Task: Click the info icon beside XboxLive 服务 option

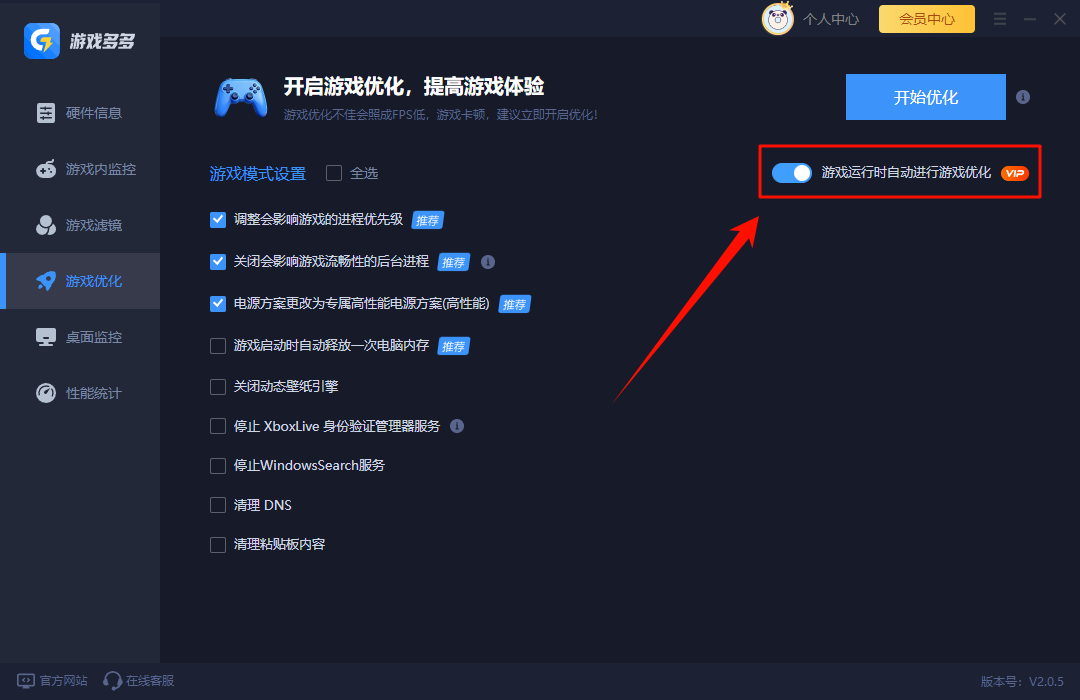Action: point(457,426)
